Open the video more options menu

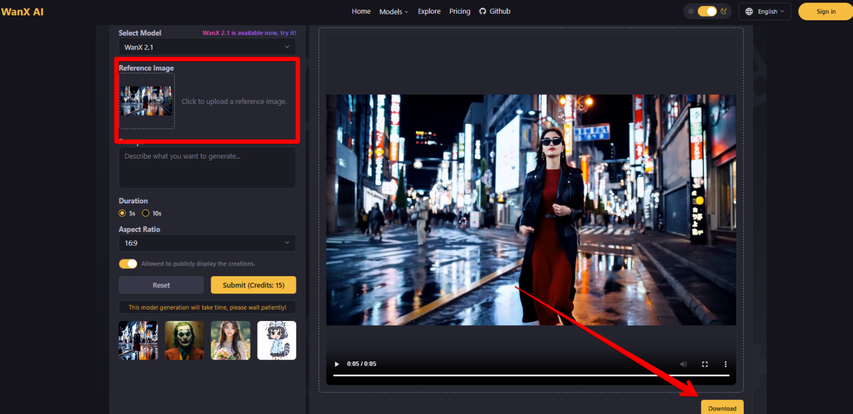click(x=725, y=364)
